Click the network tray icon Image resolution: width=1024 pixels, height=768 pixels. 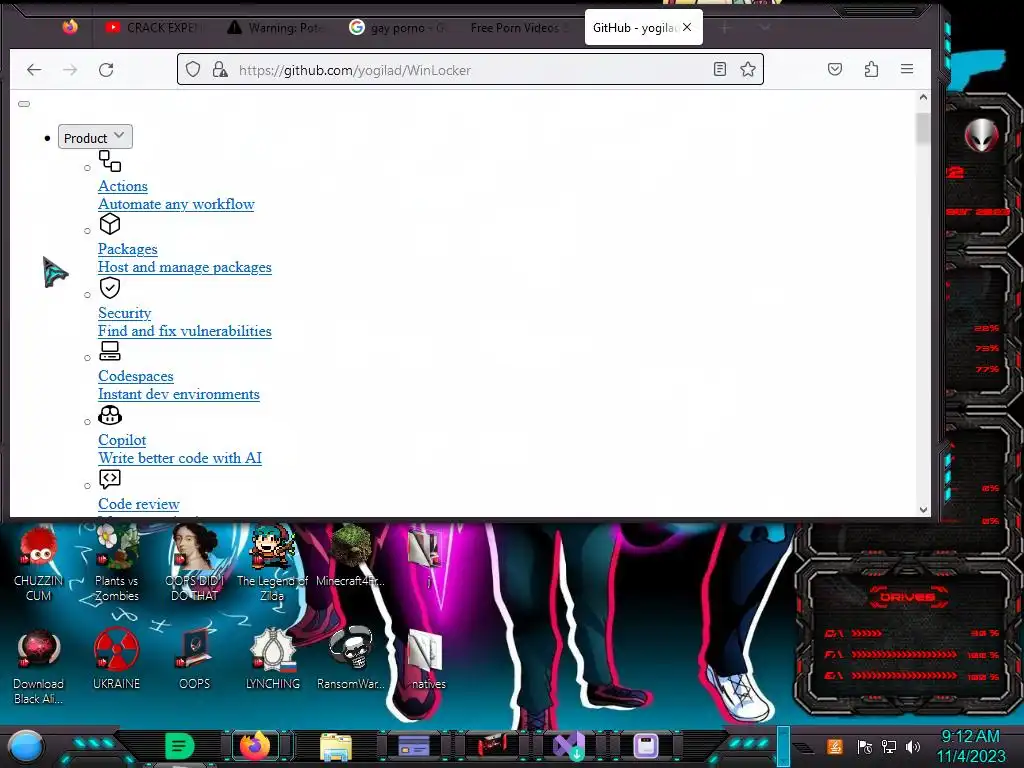889,746
